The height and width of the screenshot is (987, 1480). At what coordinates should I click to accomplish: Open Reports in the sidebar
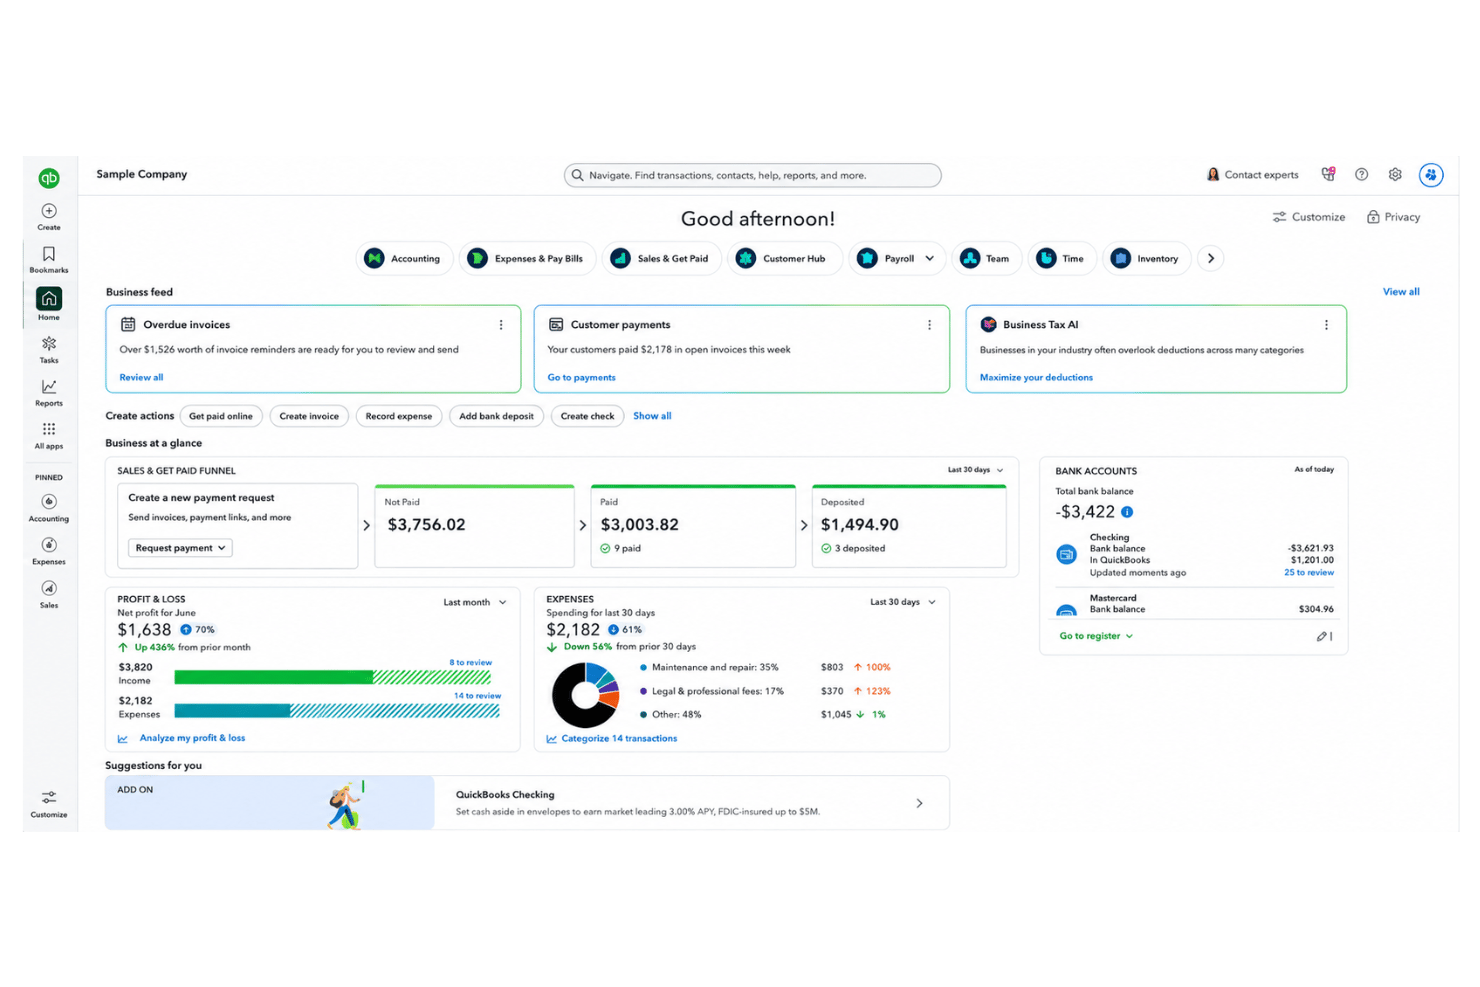pyautogui.click(x=49, y=393)
